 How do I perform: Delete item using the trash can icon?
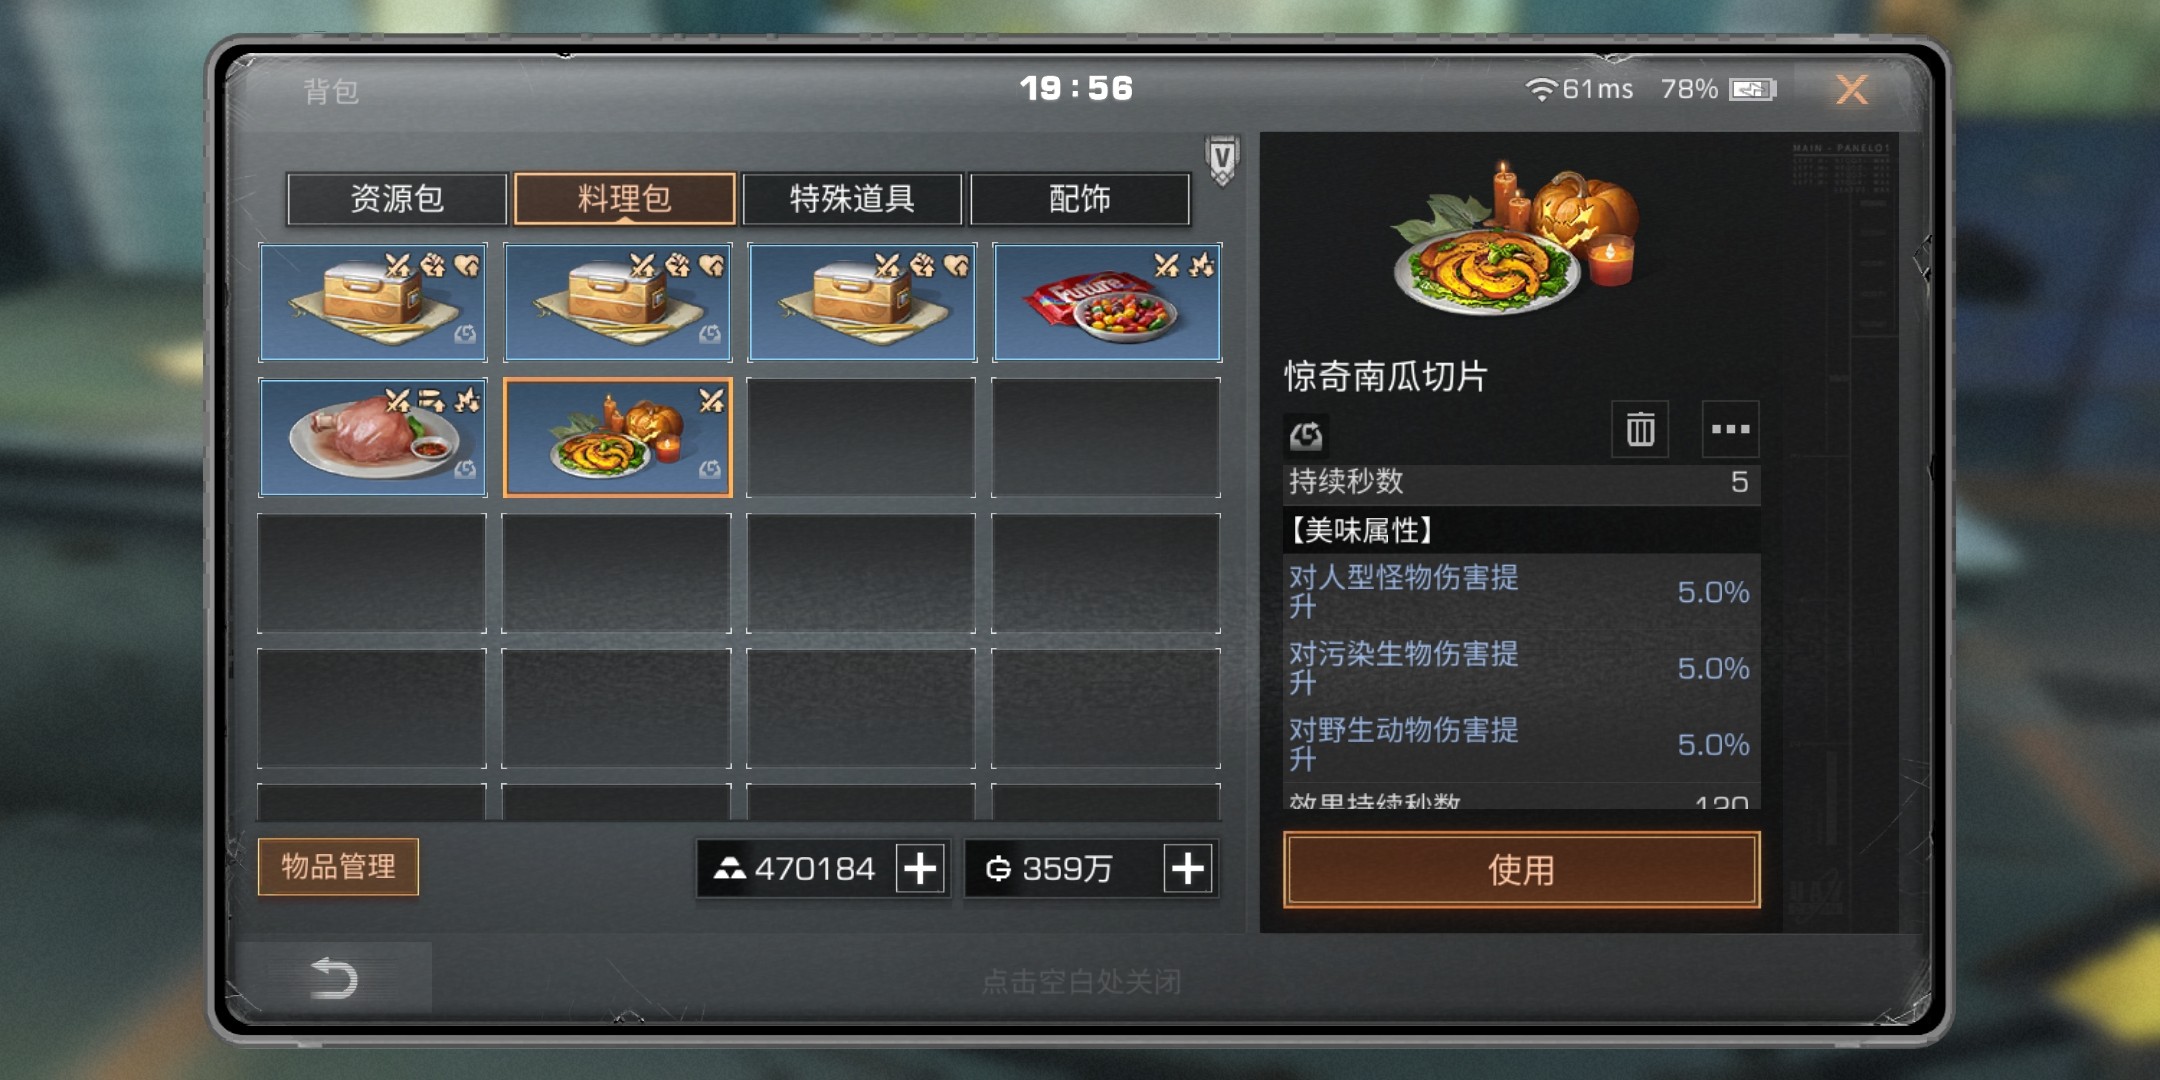[x=1639, y=429]
